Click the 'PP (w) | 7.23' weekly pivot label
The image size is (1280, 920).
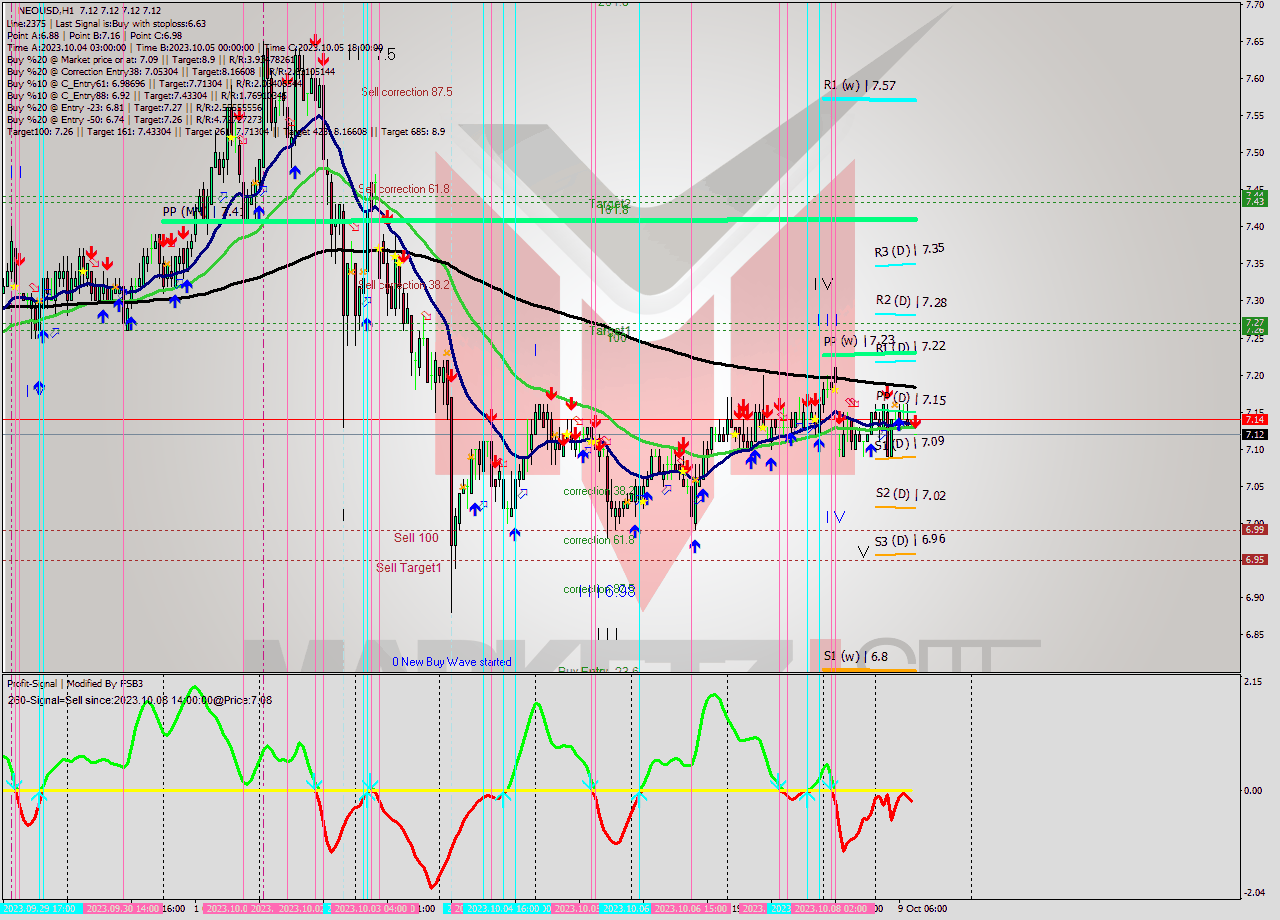859,340
